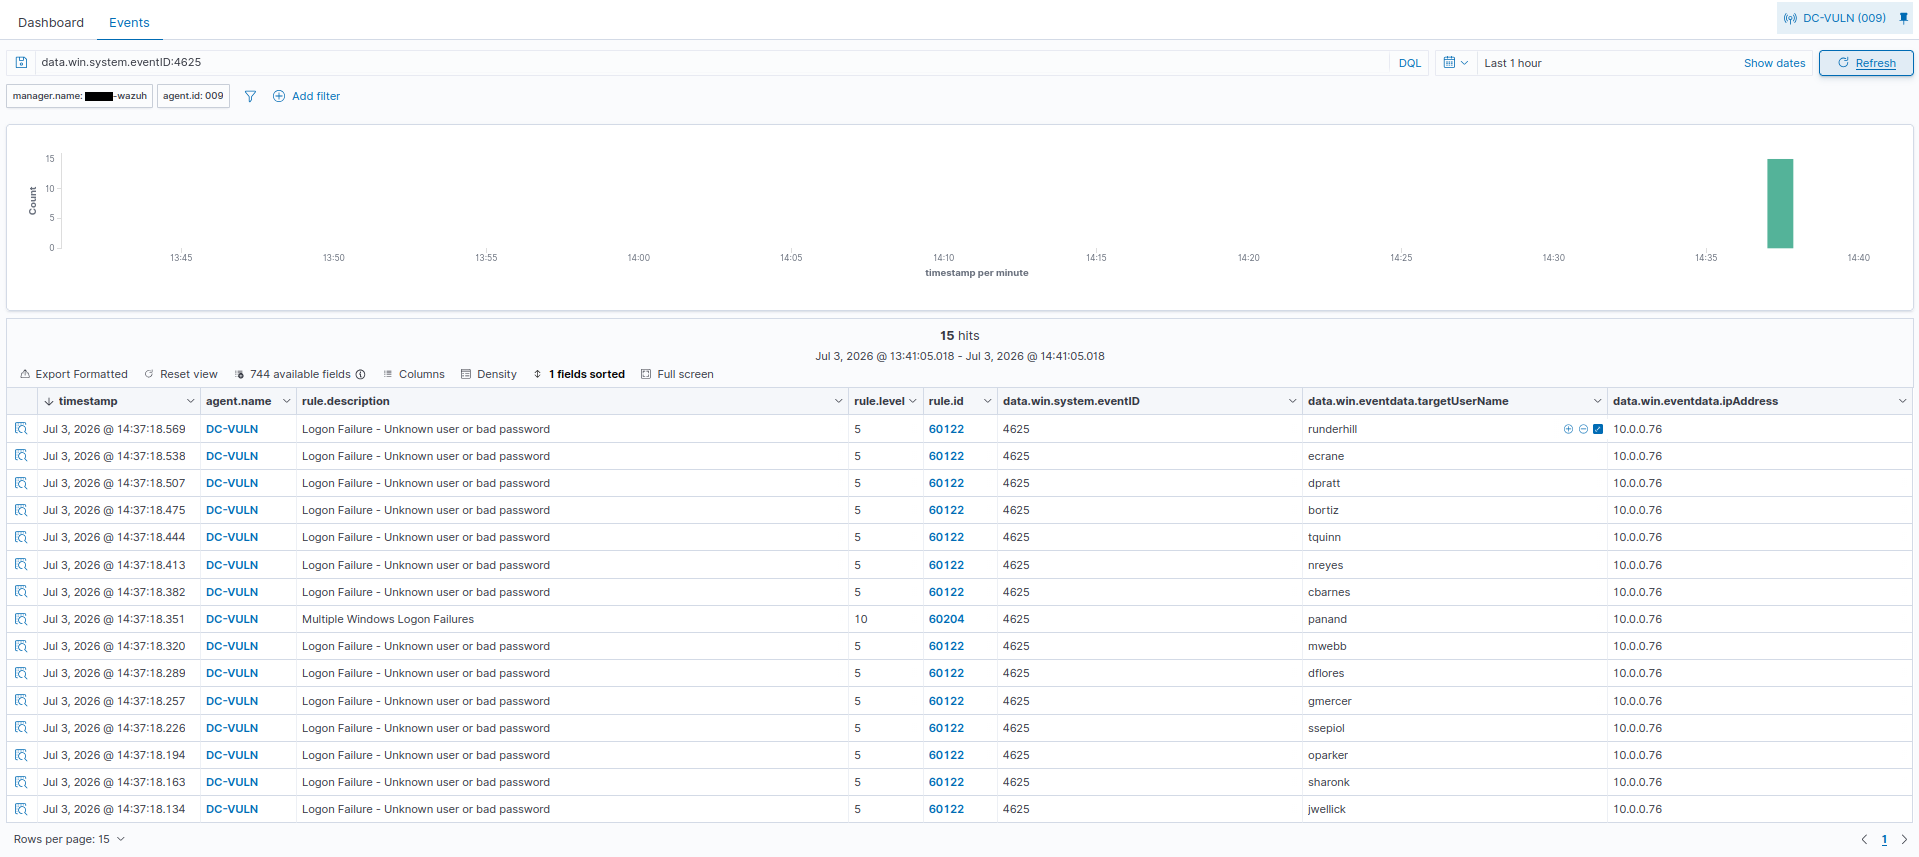This screenshot has height=857, width=1919.
Task: Inspect document details for 14:37:18.538 row
Action: [x=21, y=456]
